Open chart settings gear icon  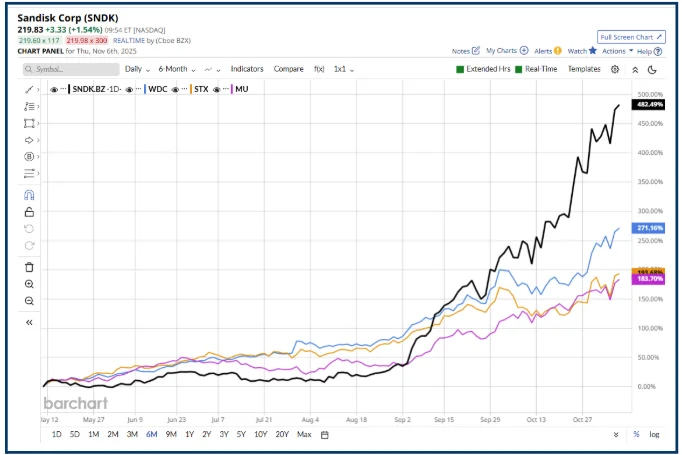(x=614, y=69)
